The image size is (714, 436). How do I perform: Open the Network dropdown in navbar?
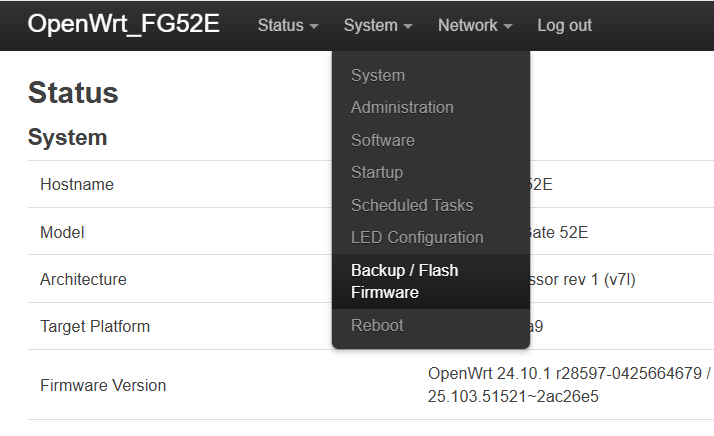point(475,25)
